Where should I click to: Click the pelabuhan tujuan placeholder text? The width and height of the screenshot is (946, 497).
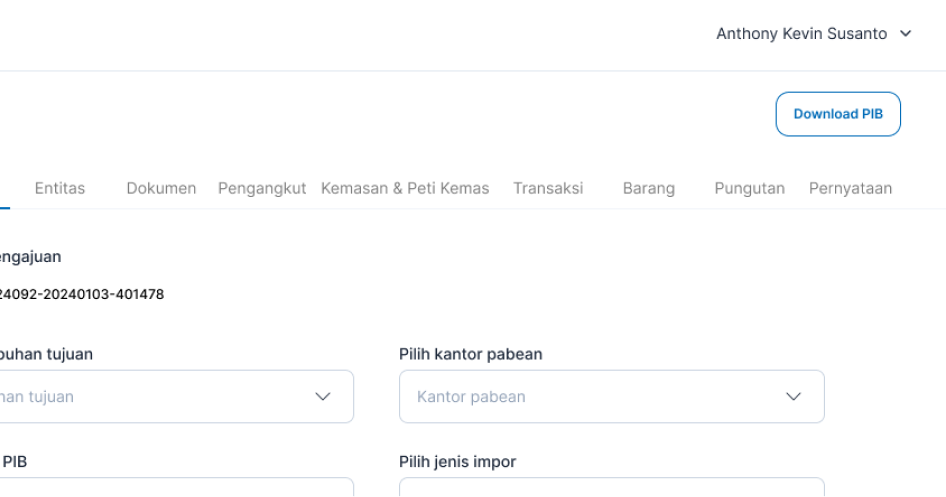(40, 397)
